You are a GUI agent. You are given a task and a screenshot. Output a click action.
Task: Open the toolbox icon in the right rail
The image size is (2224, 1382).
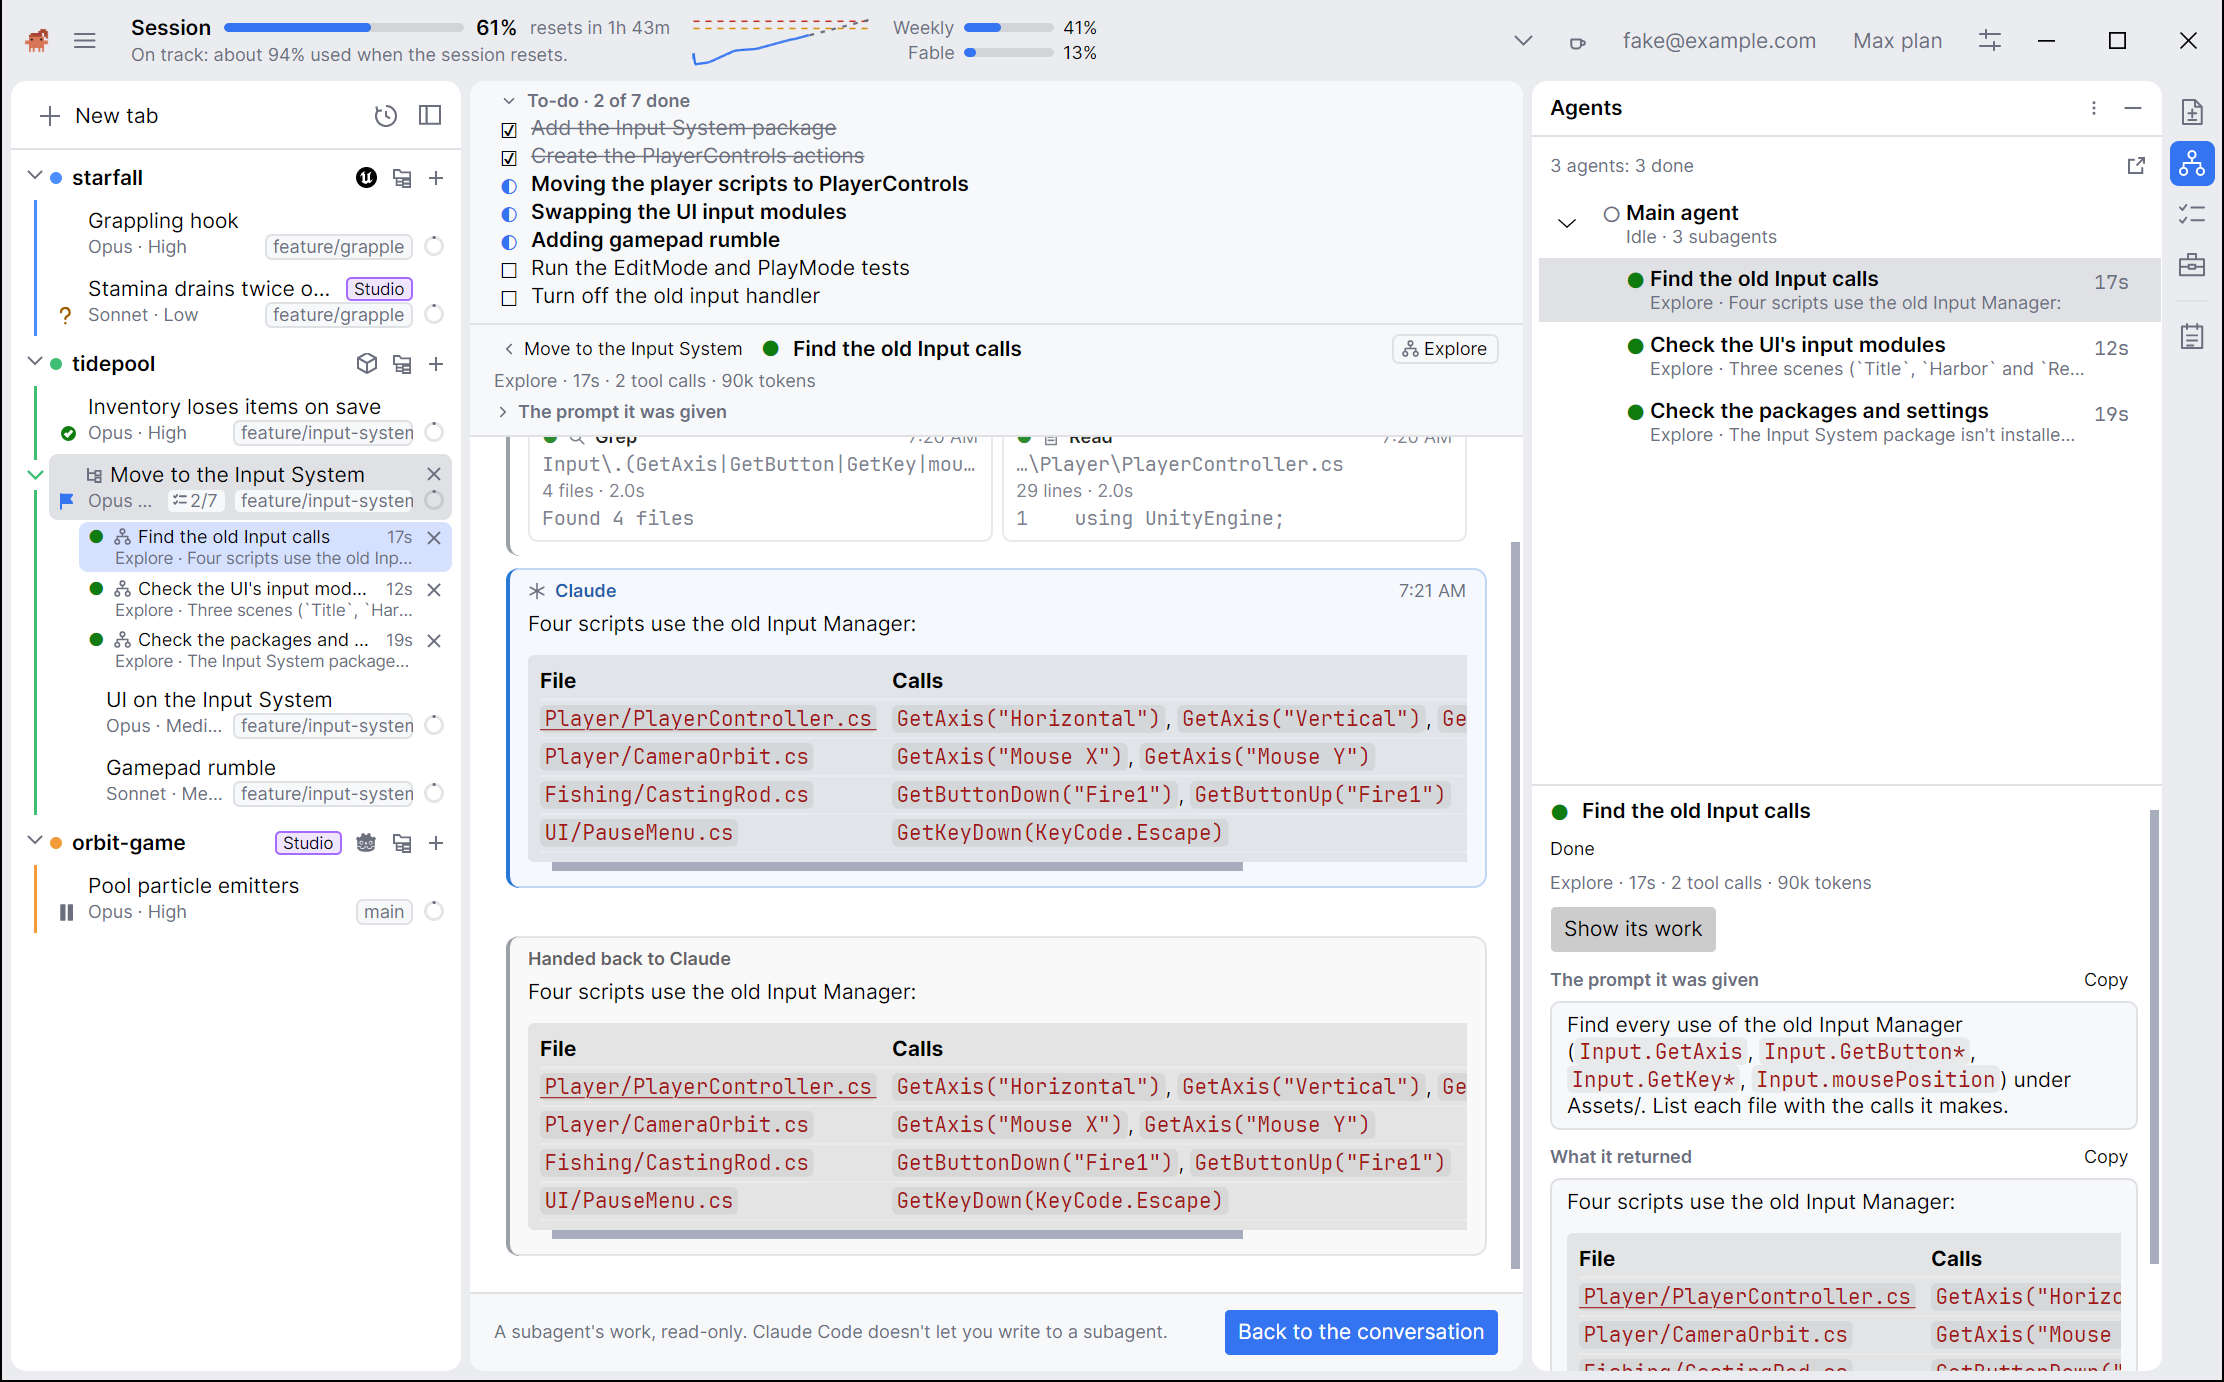pos(2192,265)
